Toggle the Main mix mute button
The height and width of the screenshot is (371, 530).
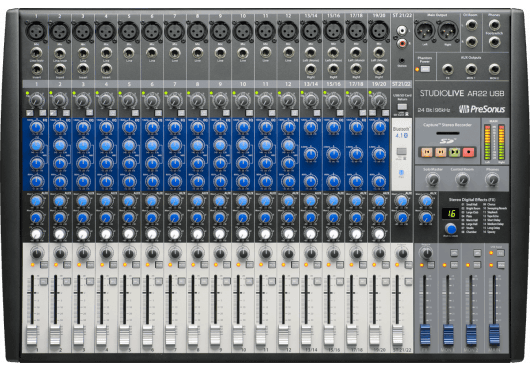pos(501,265)
